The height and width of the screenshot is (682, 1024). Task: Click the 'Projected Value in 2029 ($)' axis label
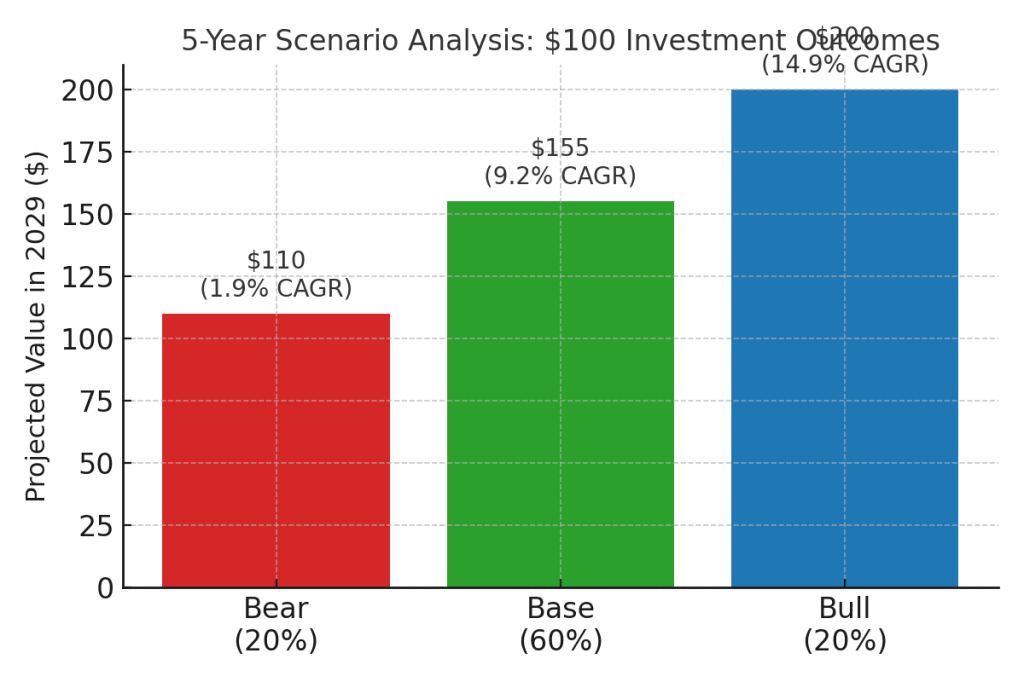pyautogui.click(x=36, y=326)
